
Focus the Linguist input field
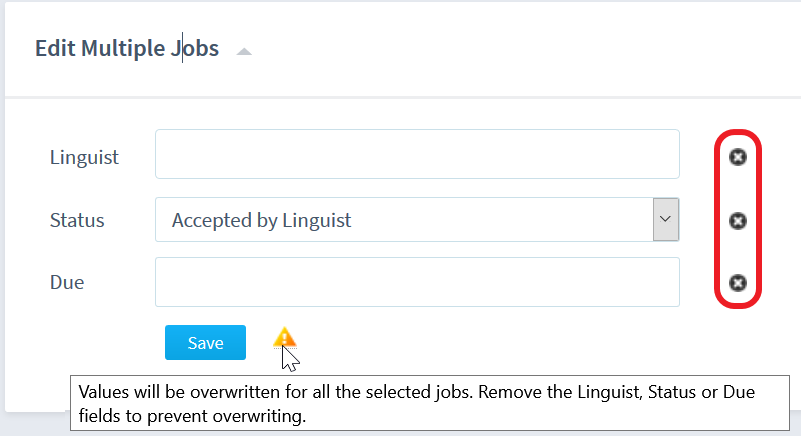click(x=417, y=154)
